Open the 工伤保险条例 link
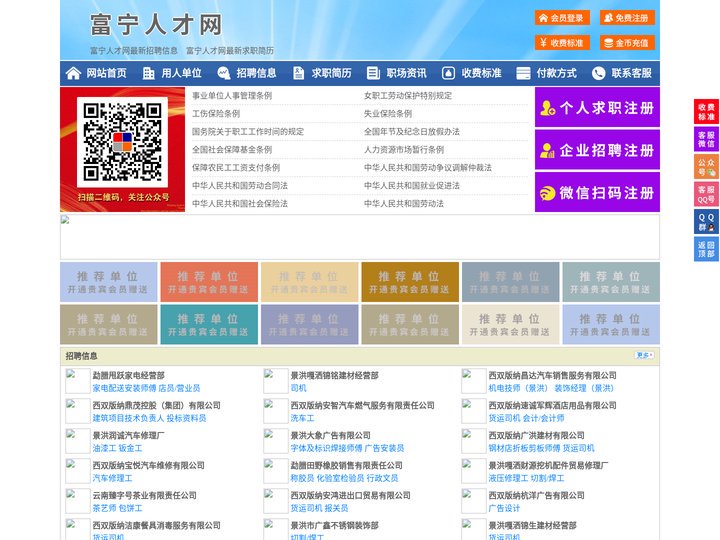The image size is (720, 540). click(216, 113)
